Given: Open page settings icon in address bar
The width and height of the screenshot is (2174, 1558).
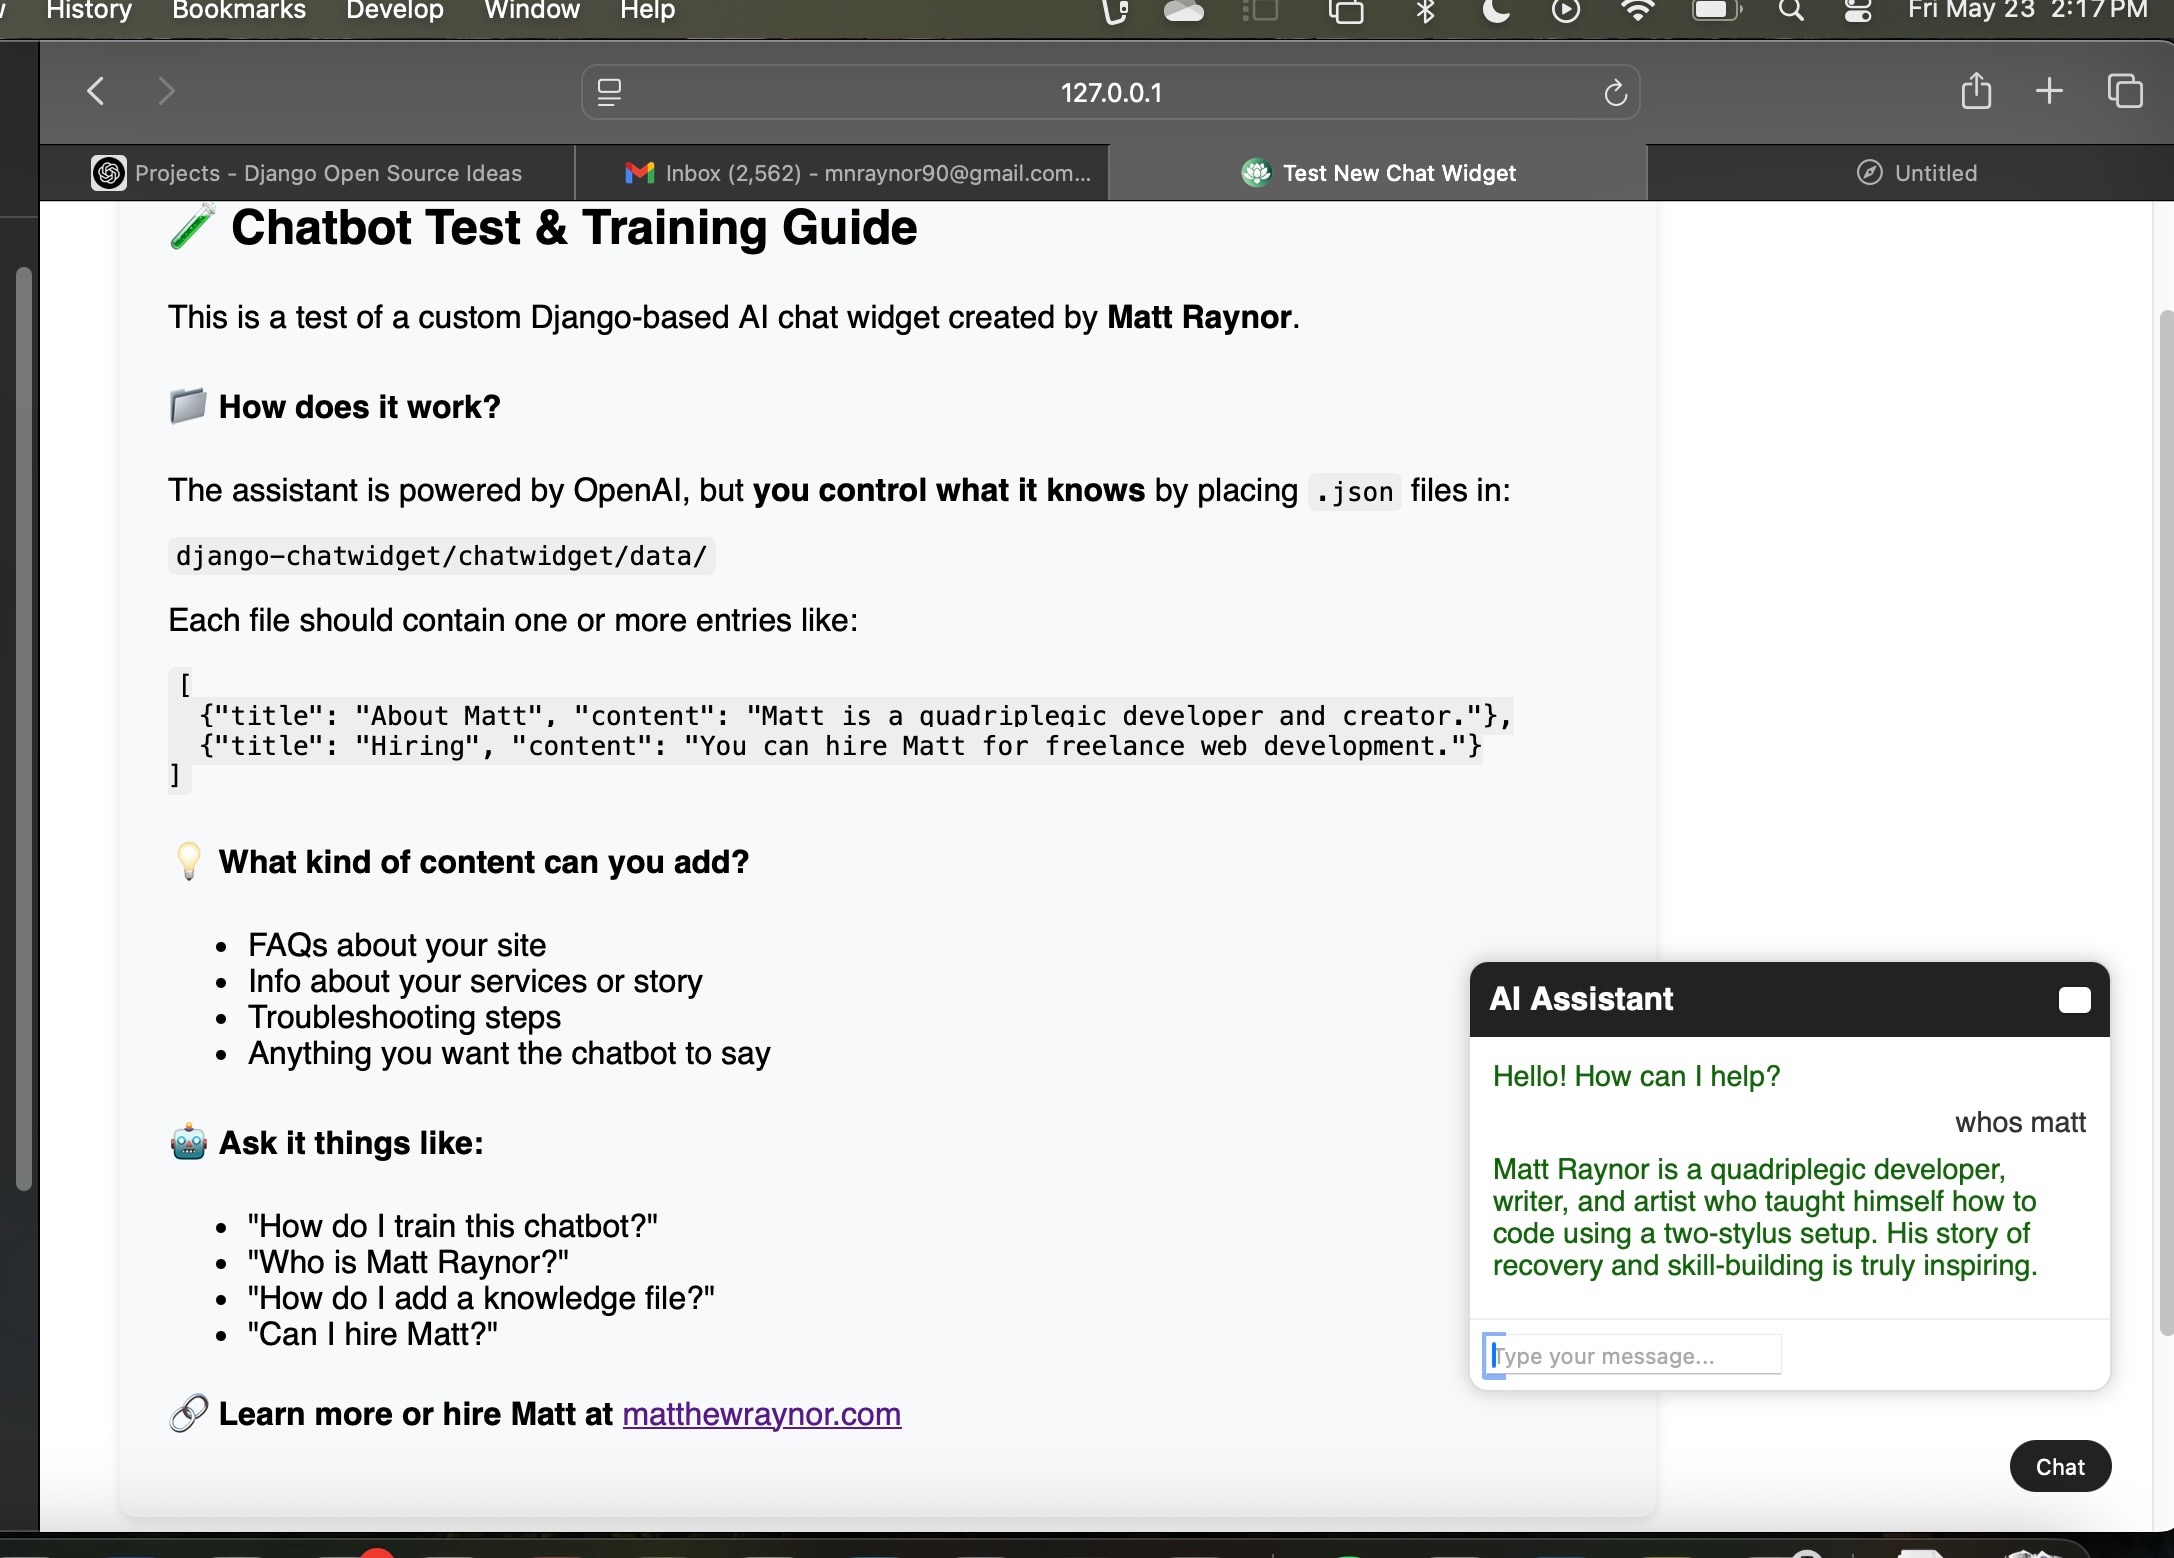Looking at the screenshot, I should pyautogui.click(x=609, y=93).
